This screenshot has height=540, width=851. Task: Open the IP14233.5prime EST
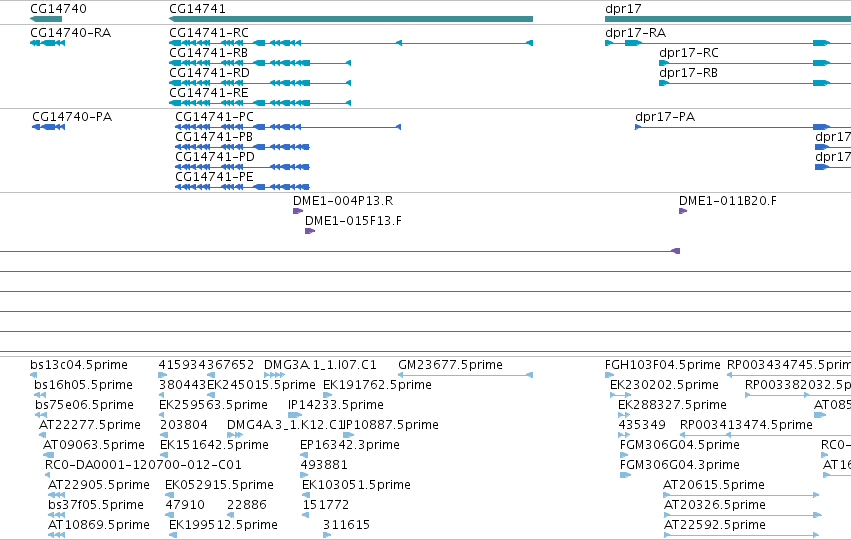[x=336, y=405]
